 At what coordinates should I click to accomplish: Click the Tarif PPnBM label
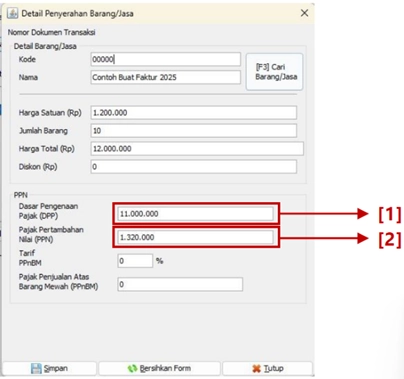coord(30,258)
